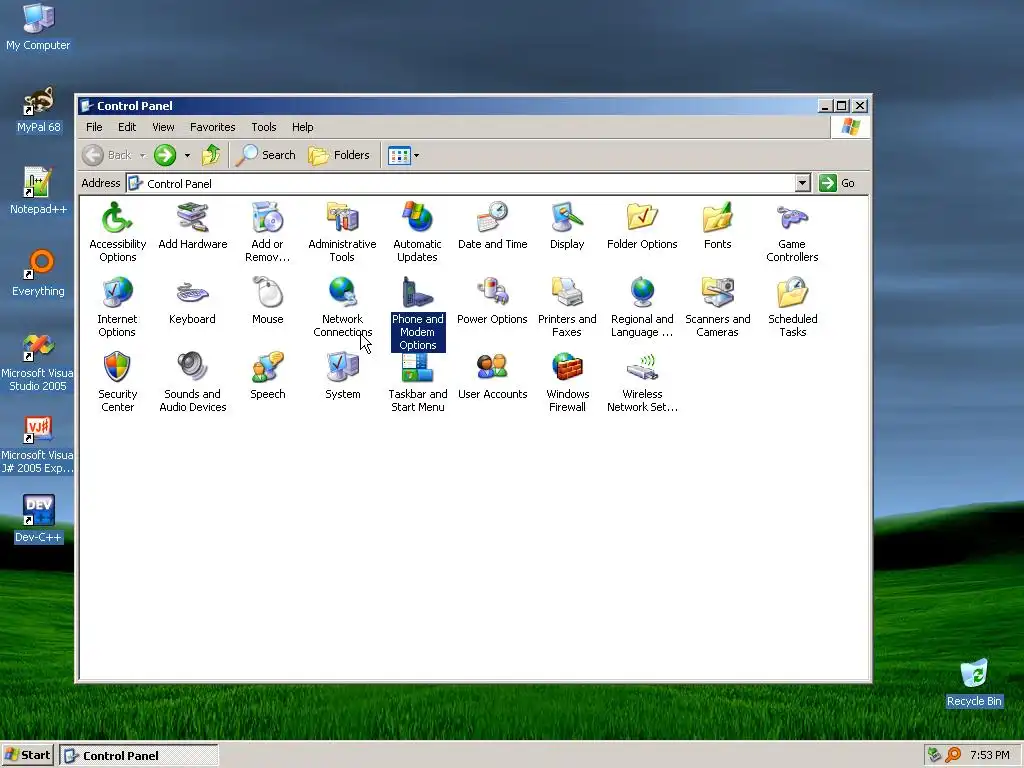Toggle the Folders pane button
1024x768 pixels.
339,155
